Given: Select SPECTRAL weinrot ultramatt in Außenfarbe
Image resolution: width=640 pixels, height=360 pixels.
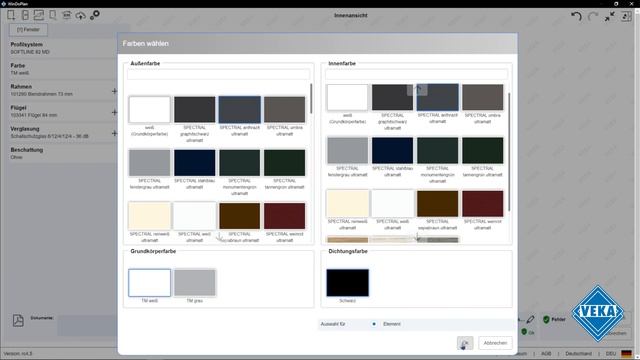Looking at the screenshot, I should (284, 216).
